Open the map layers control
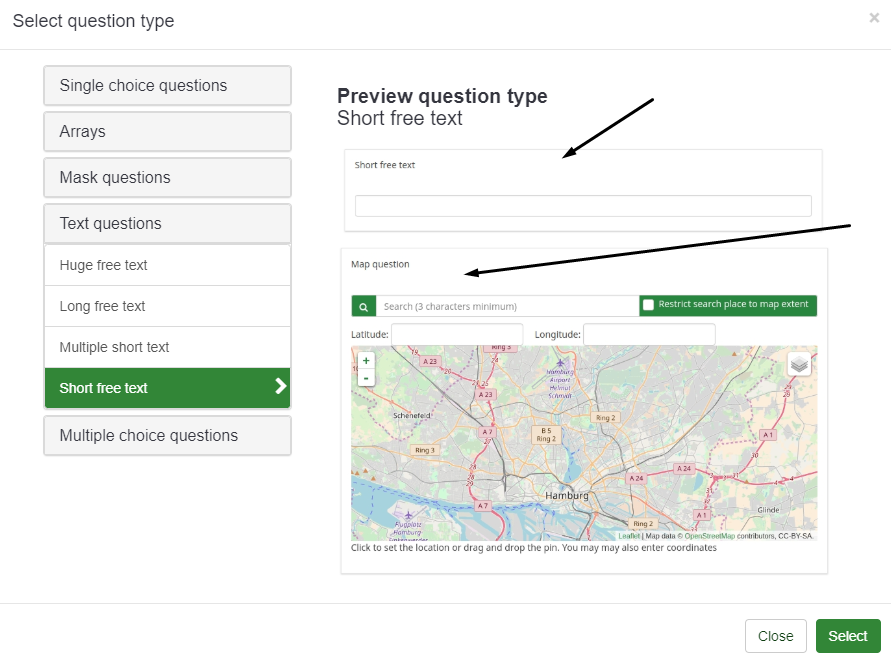The image size is (891, 665). click(x=799, y=364)
